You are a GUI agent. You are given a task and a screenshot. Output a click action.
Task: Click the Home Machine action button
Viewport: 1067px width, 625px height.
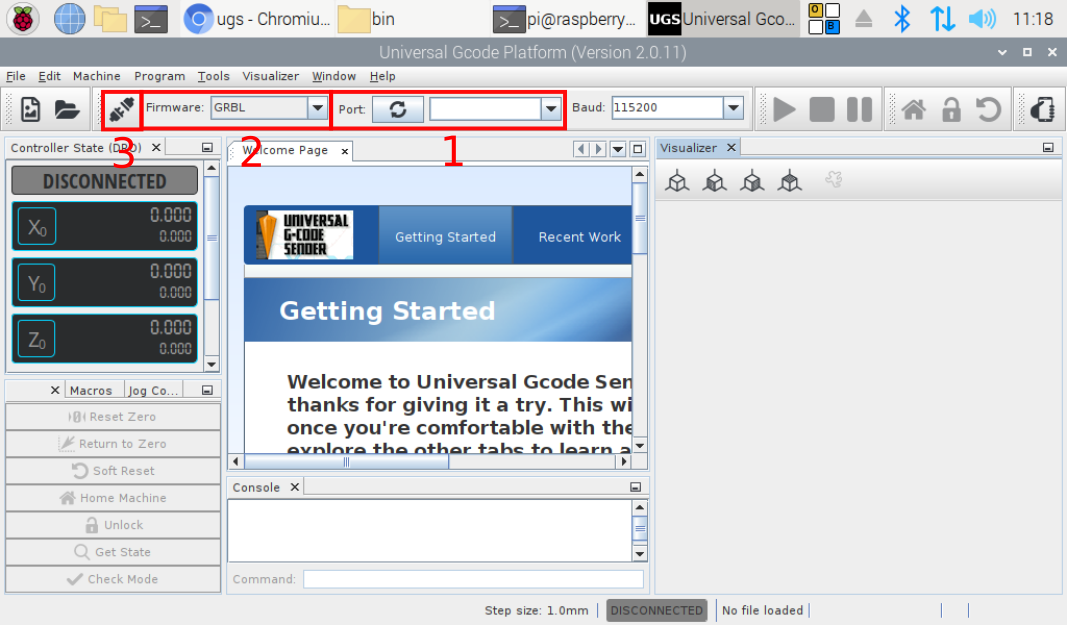tap(113, 498)
